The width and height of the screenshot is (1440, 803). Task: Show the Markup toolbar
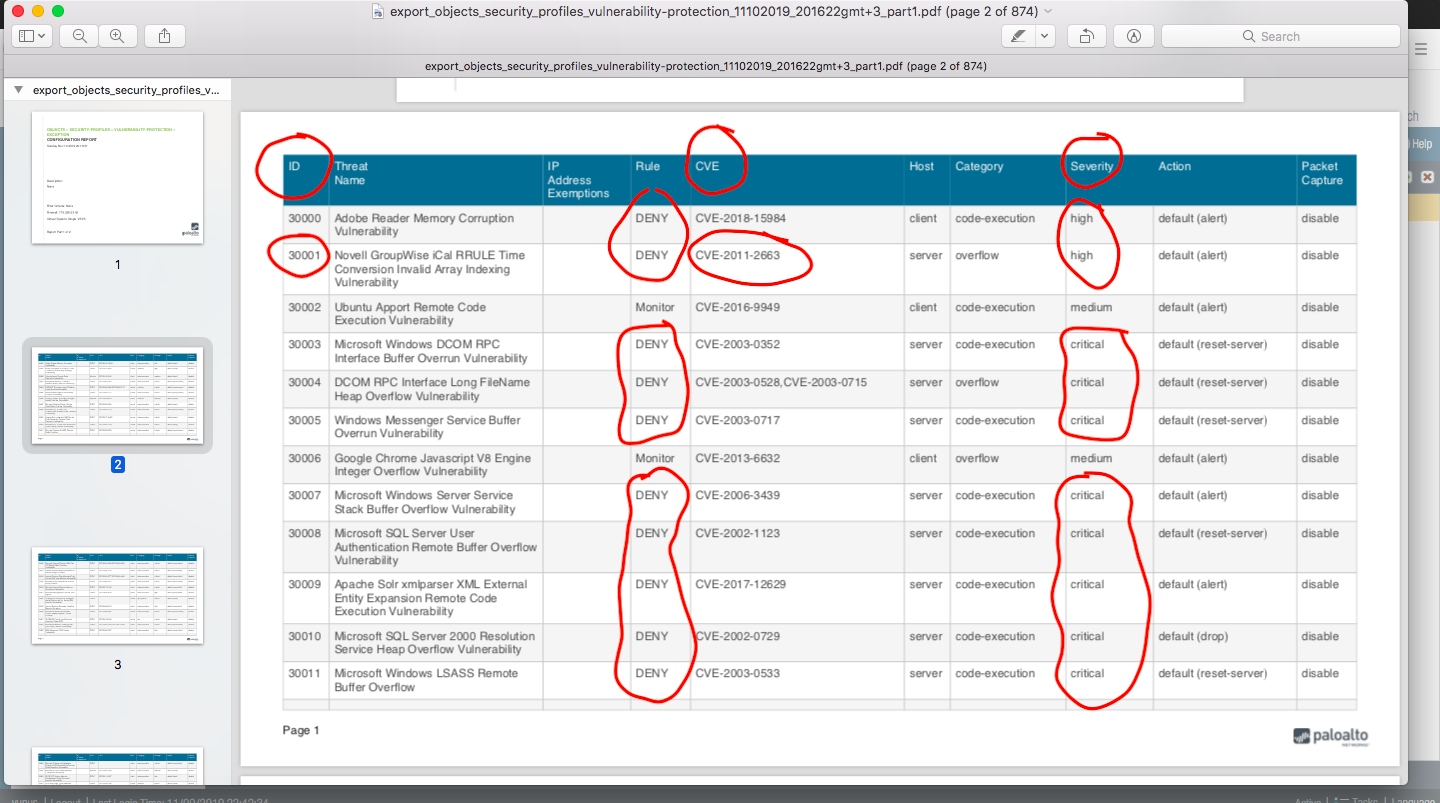[x=1133, y=36]
